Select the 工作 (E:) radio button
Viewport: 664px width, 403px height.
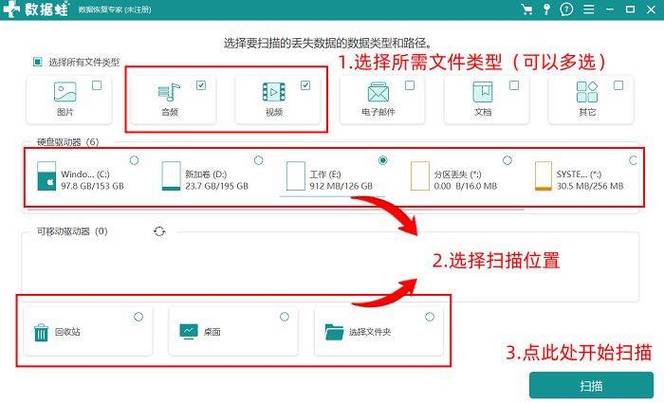[383, 160]
